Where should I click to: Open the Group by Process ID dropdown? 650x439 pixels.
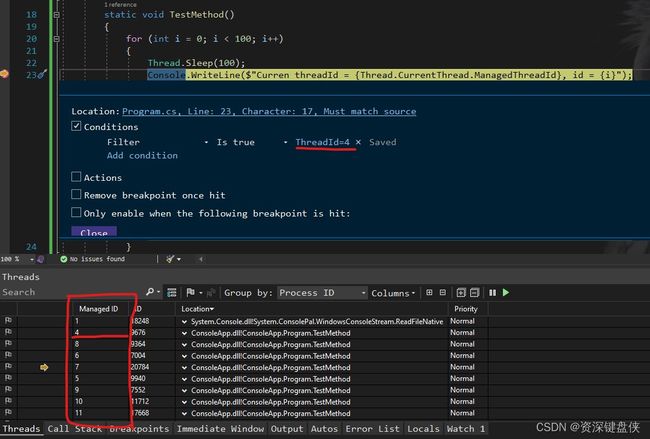click(322, 293)
